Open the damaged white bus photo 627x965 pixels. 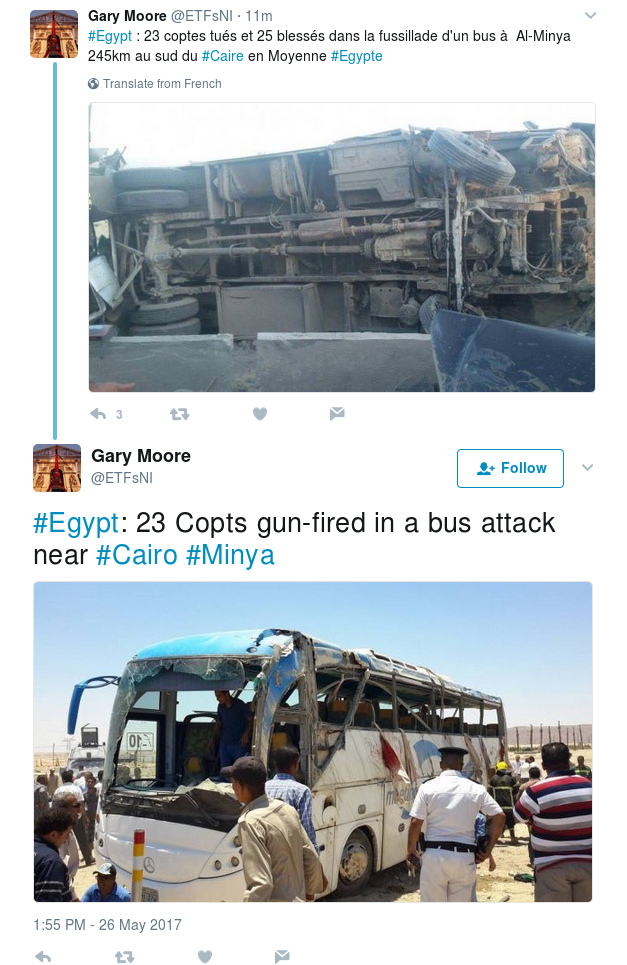click(313, 742)
